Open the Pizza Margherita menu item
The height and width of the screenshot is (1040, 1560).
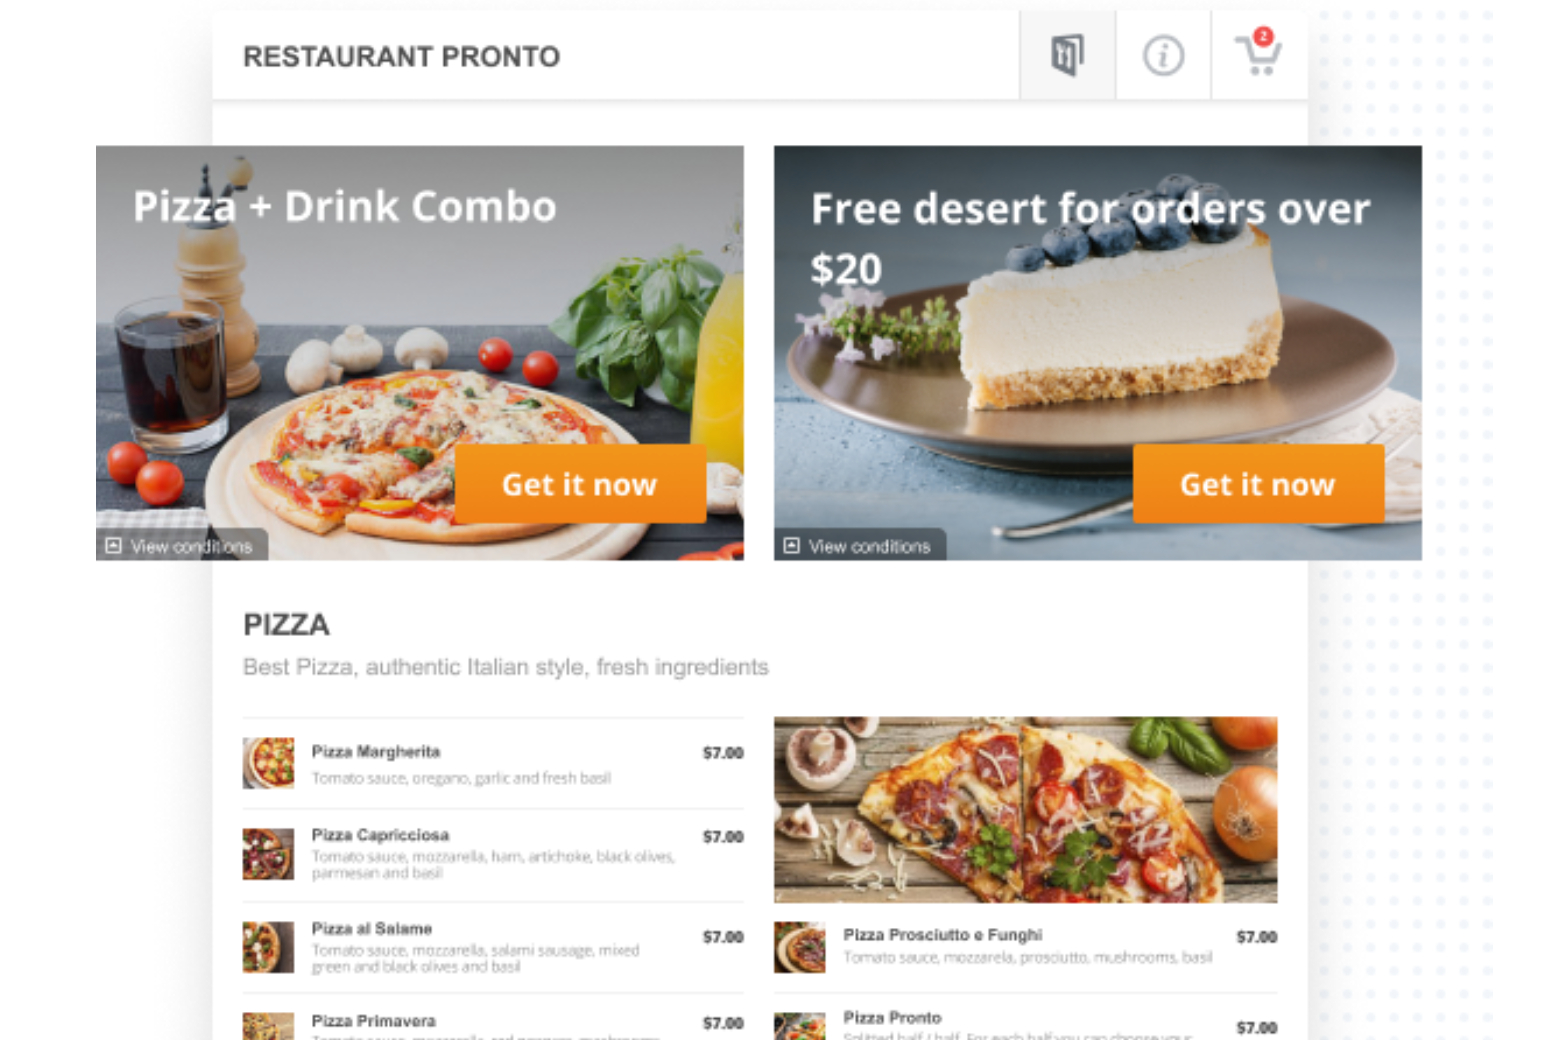pos(493,764)
